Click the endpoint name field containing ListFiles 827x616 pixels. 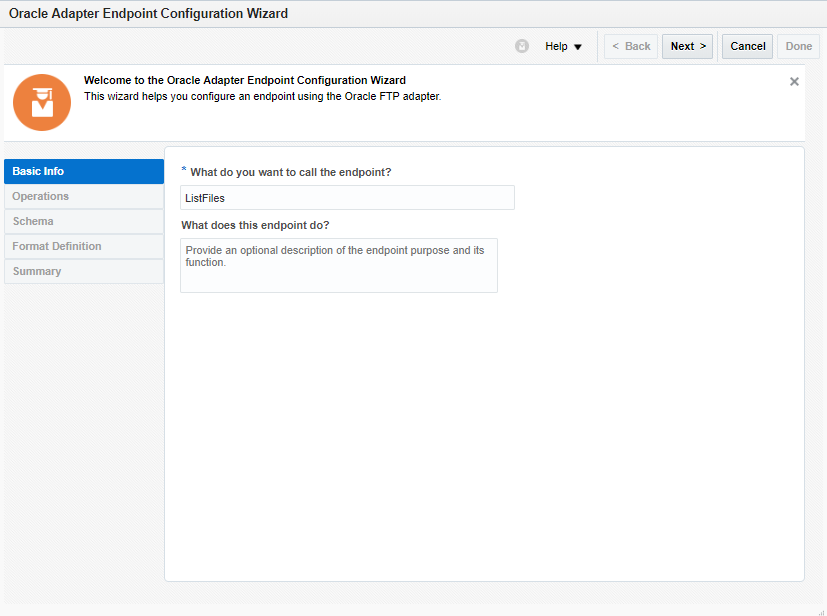coord(347,198)
